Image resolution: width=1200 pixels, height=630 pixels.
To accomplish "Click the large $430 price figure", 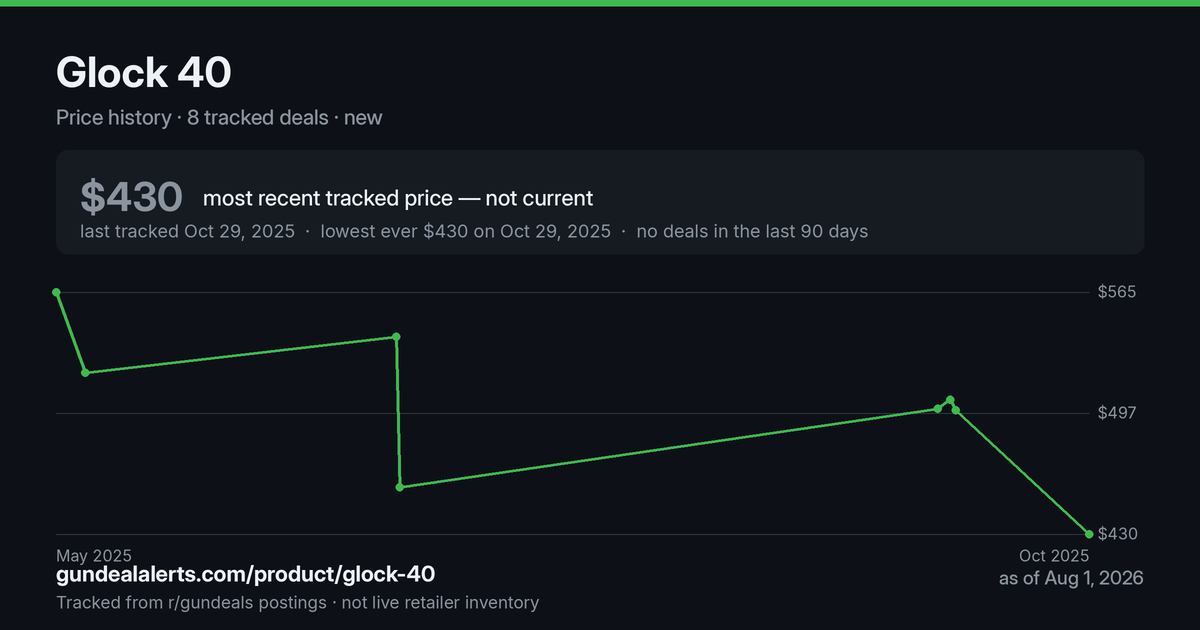I will click(x=131, y=197).
